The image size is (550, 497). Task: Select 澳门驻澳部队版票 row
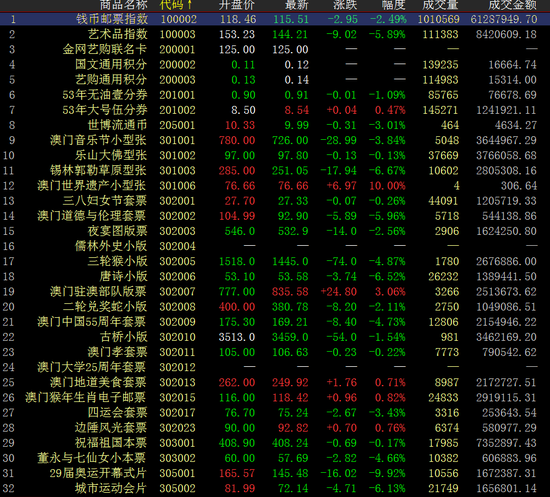tap(275, 291)
